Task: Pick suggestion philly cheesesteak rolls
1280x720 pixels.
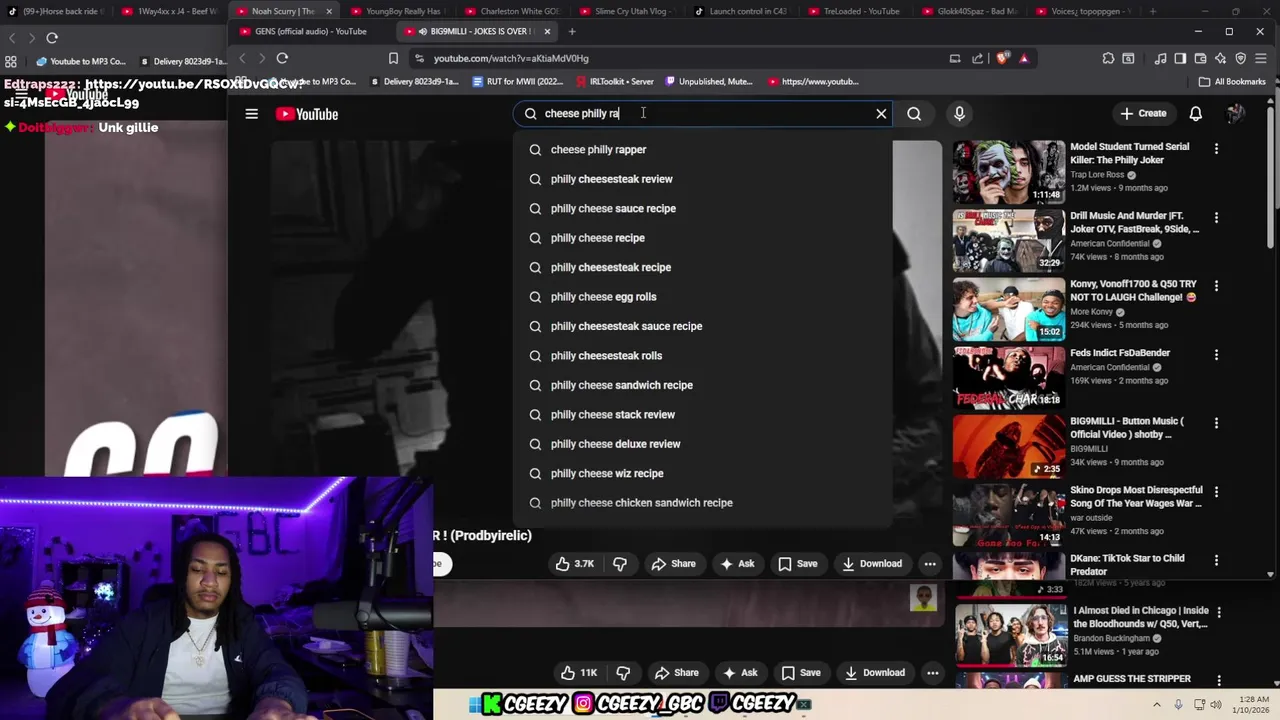Action: coord(702,356)
